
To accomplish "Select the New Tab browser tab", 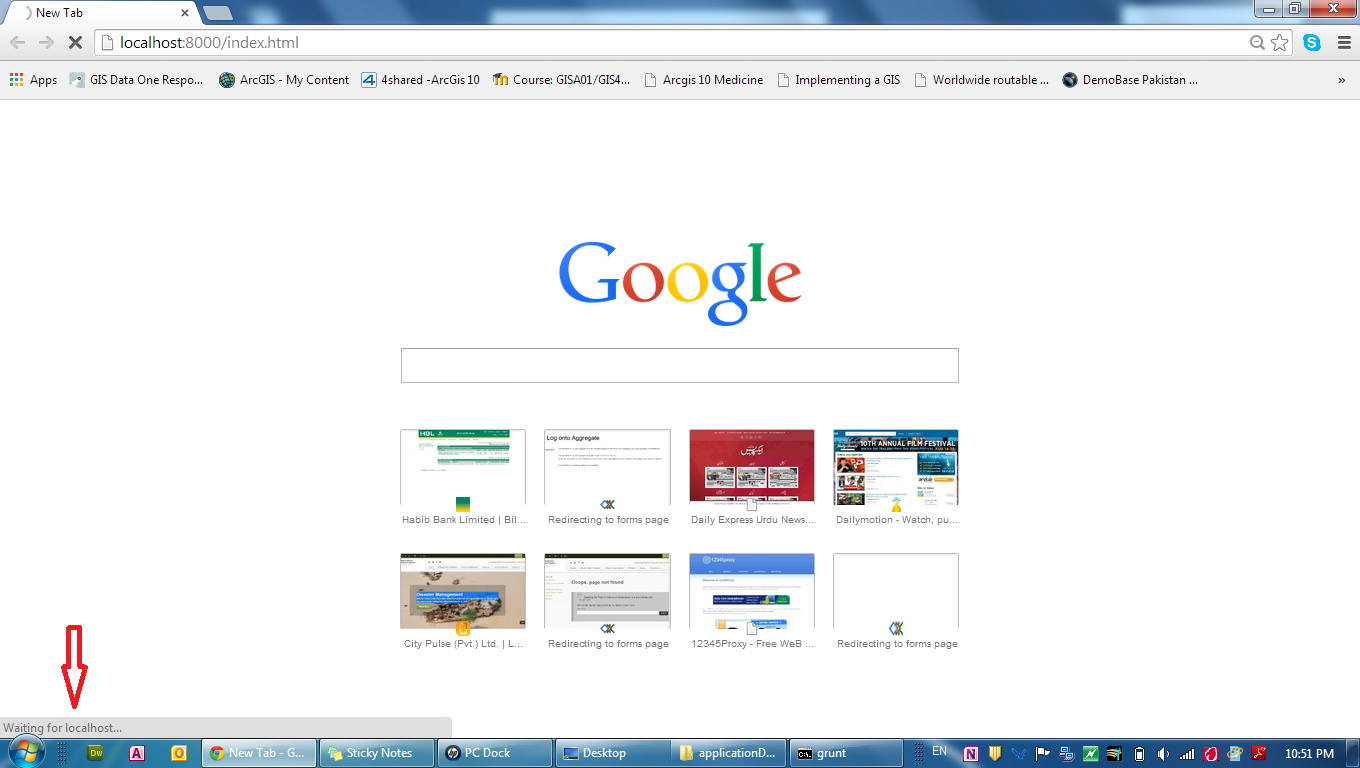I will (x=100, y=13).
